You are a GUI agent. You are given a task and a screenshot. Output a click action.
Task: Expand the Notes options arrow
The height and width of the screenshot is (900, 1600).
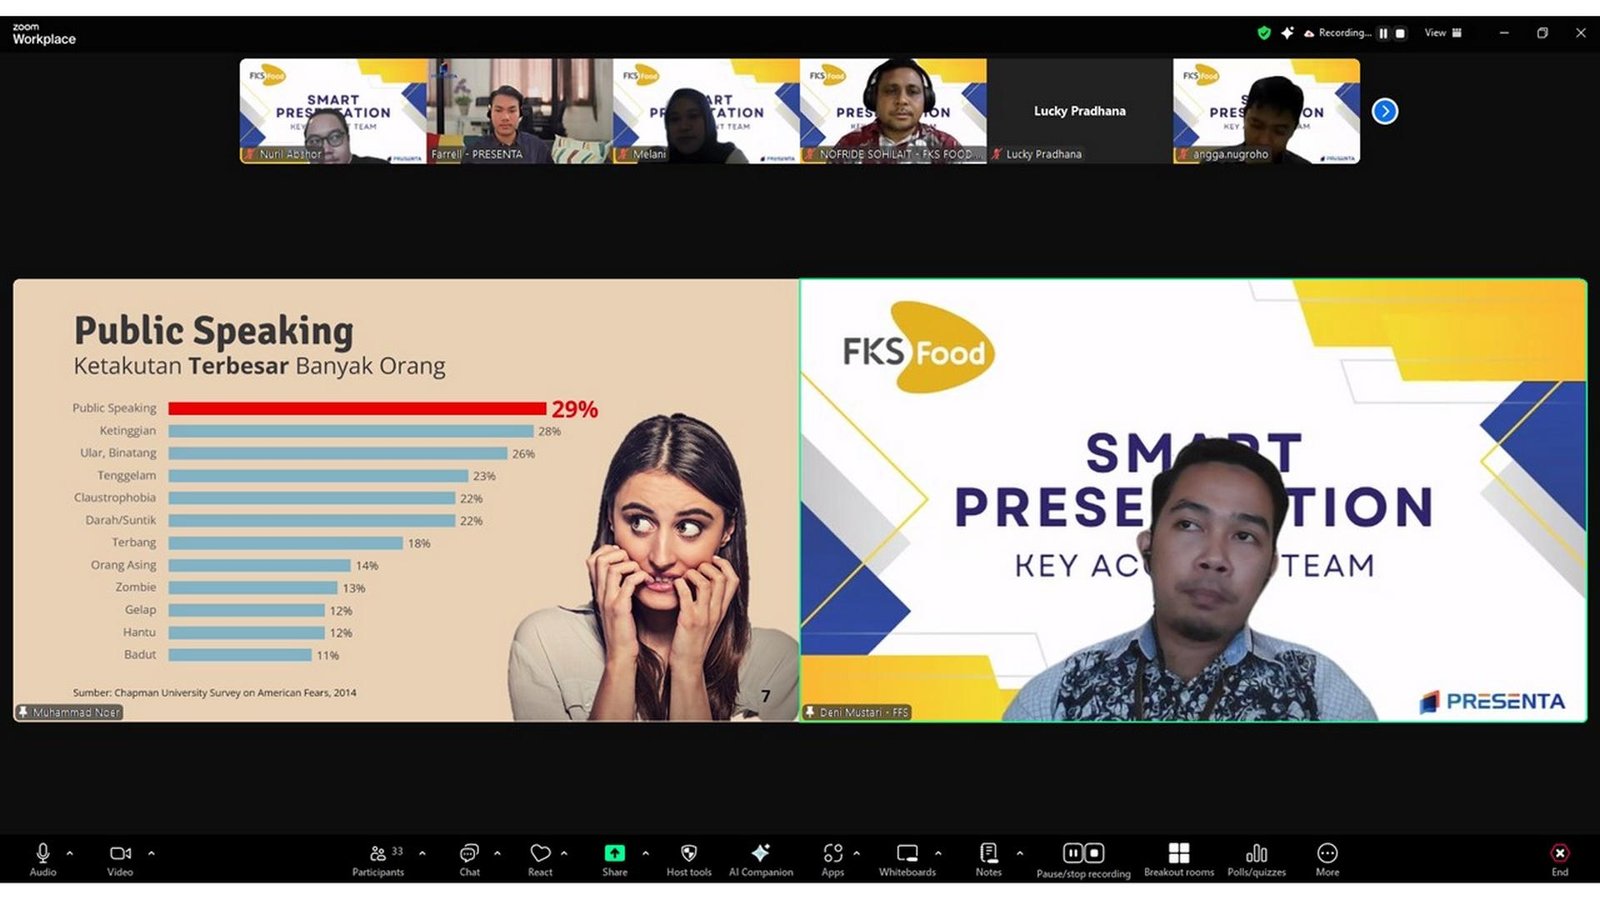(x=1019, y=853)
